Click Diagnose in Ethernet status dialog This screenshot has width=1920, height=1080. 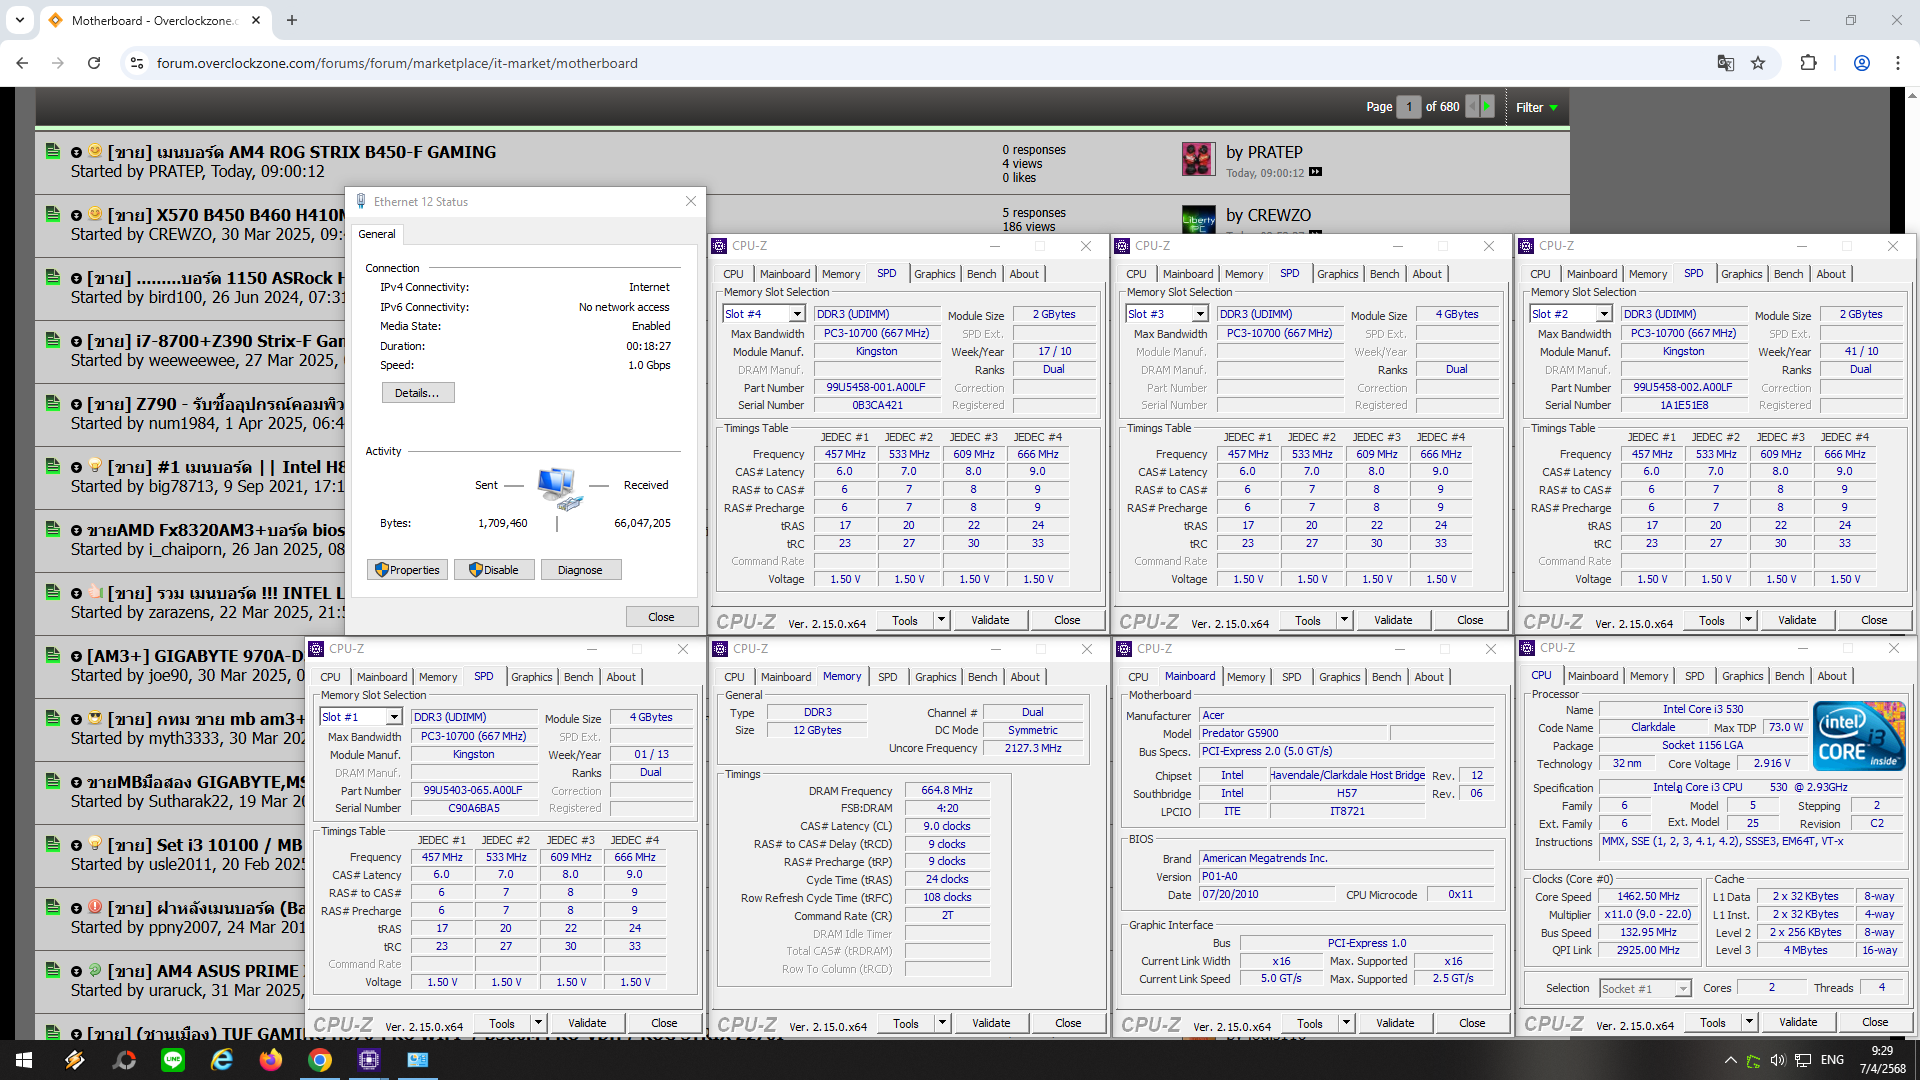pos(580,570)
